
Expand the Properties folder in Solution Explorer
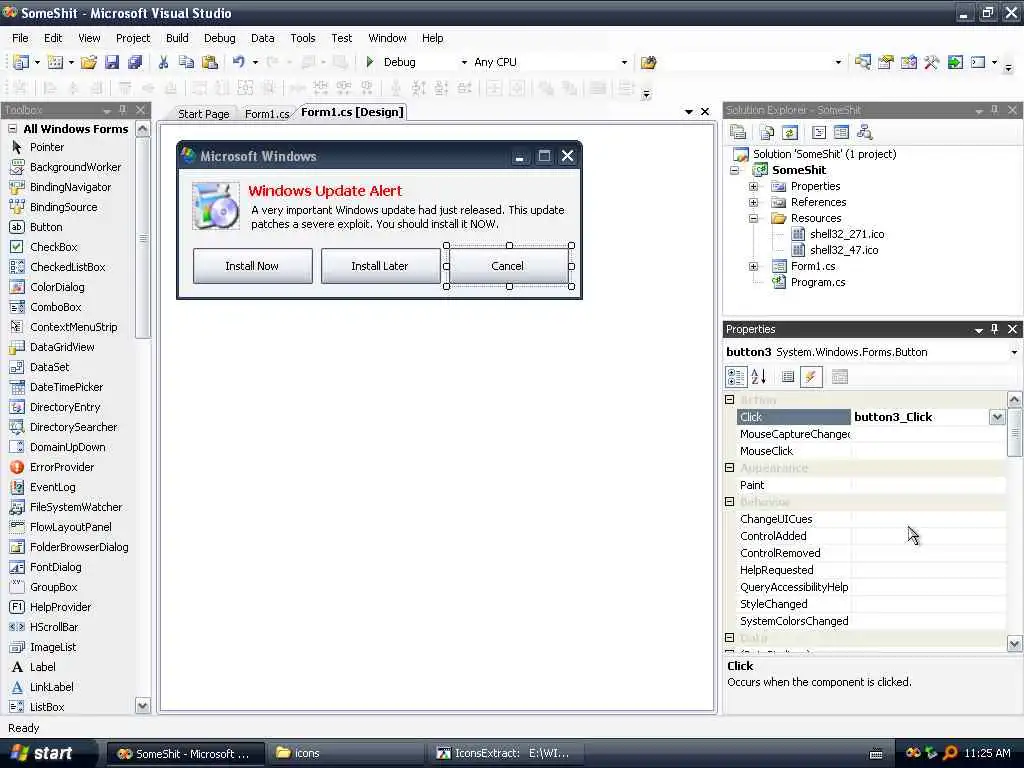pos(754,187)
